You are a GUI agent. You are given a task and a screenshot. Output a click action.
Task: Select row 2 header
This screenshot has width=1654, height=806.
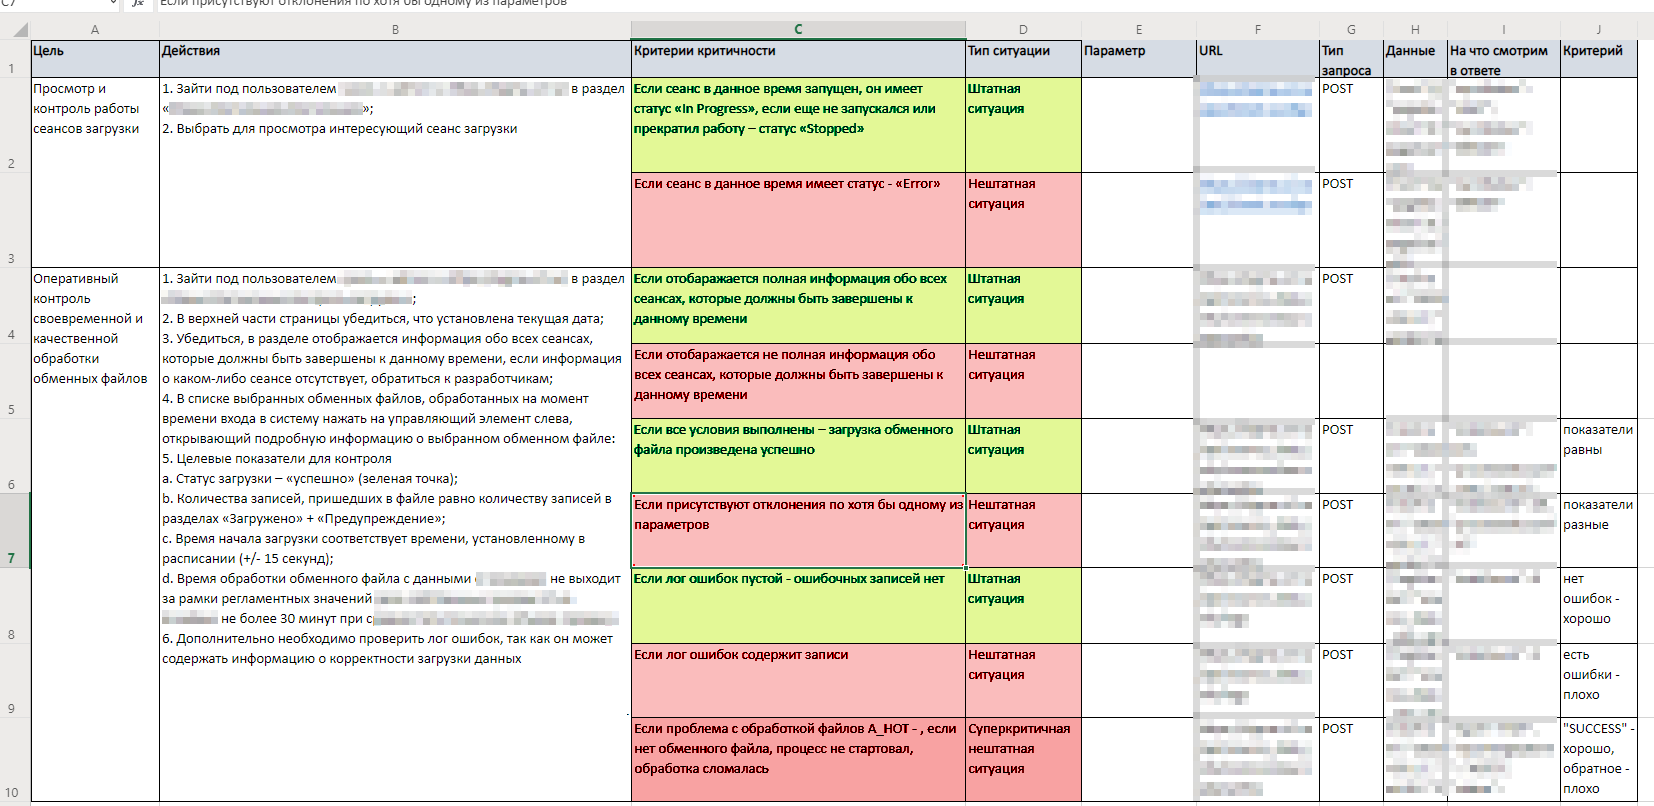click(x=14, y=125)
